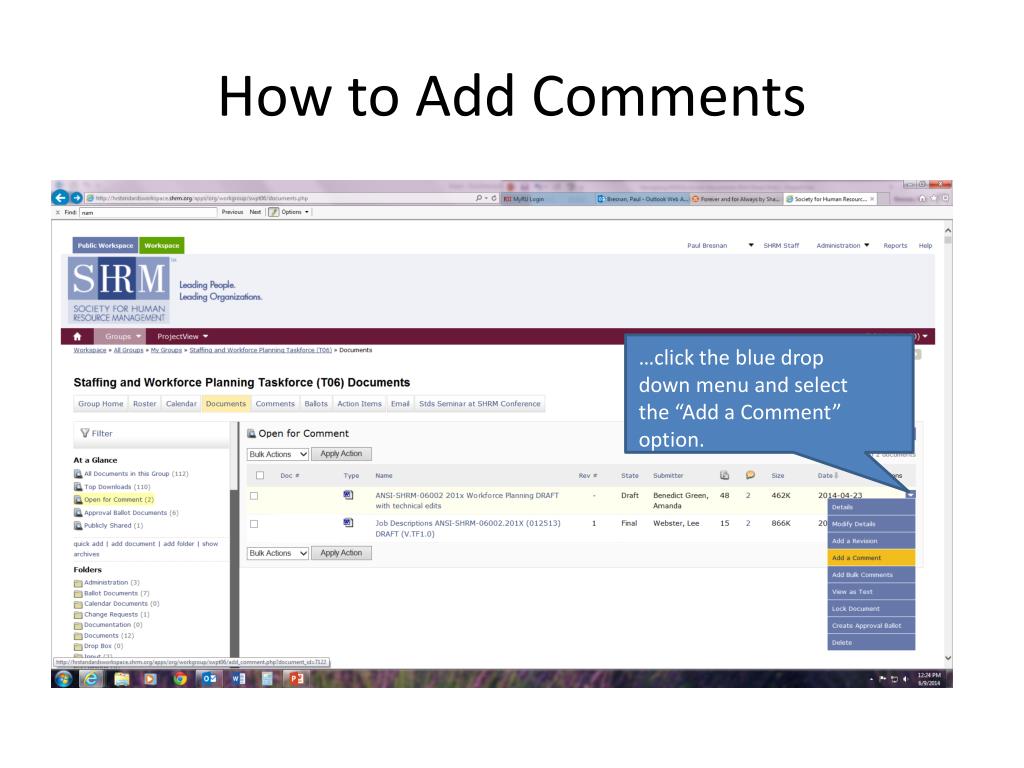
Task: Select View as Text in the dropdown menu
Action: click(x=871, y=592)
